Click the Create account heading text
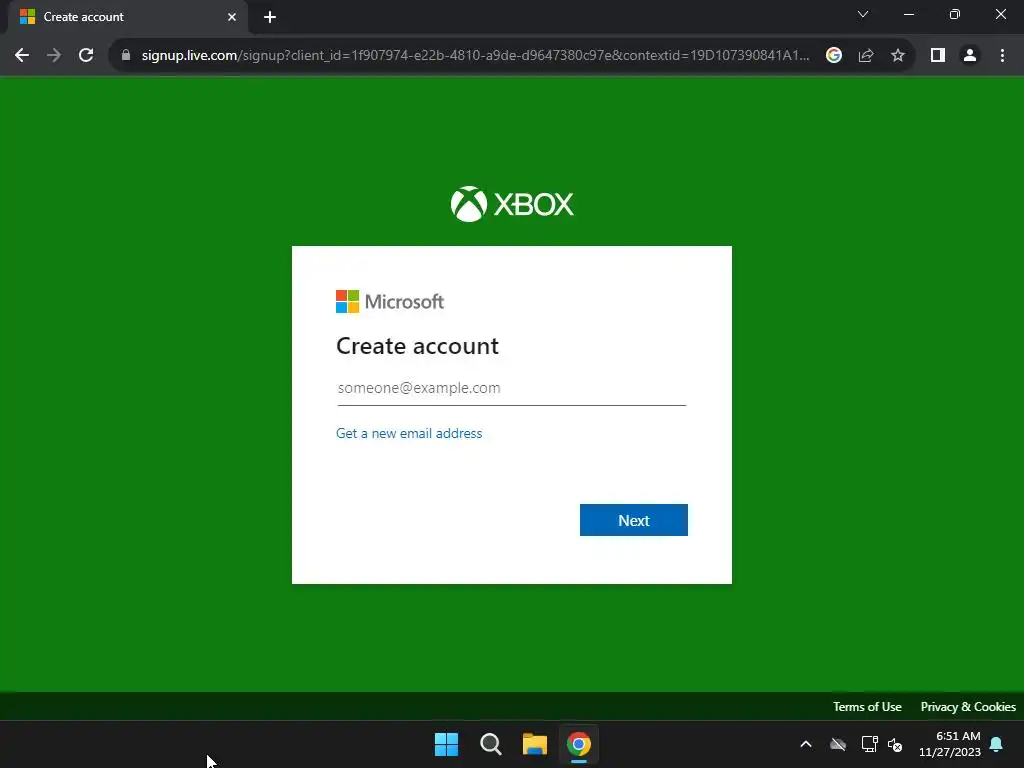This screenshot has width=1024, height=768. tap(417, 346)
